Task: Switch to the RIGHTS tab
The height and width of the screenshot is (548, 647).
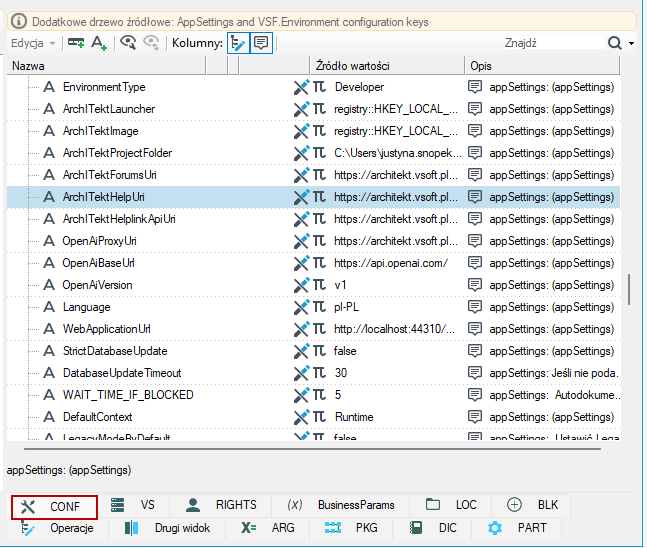Action: 221,505
